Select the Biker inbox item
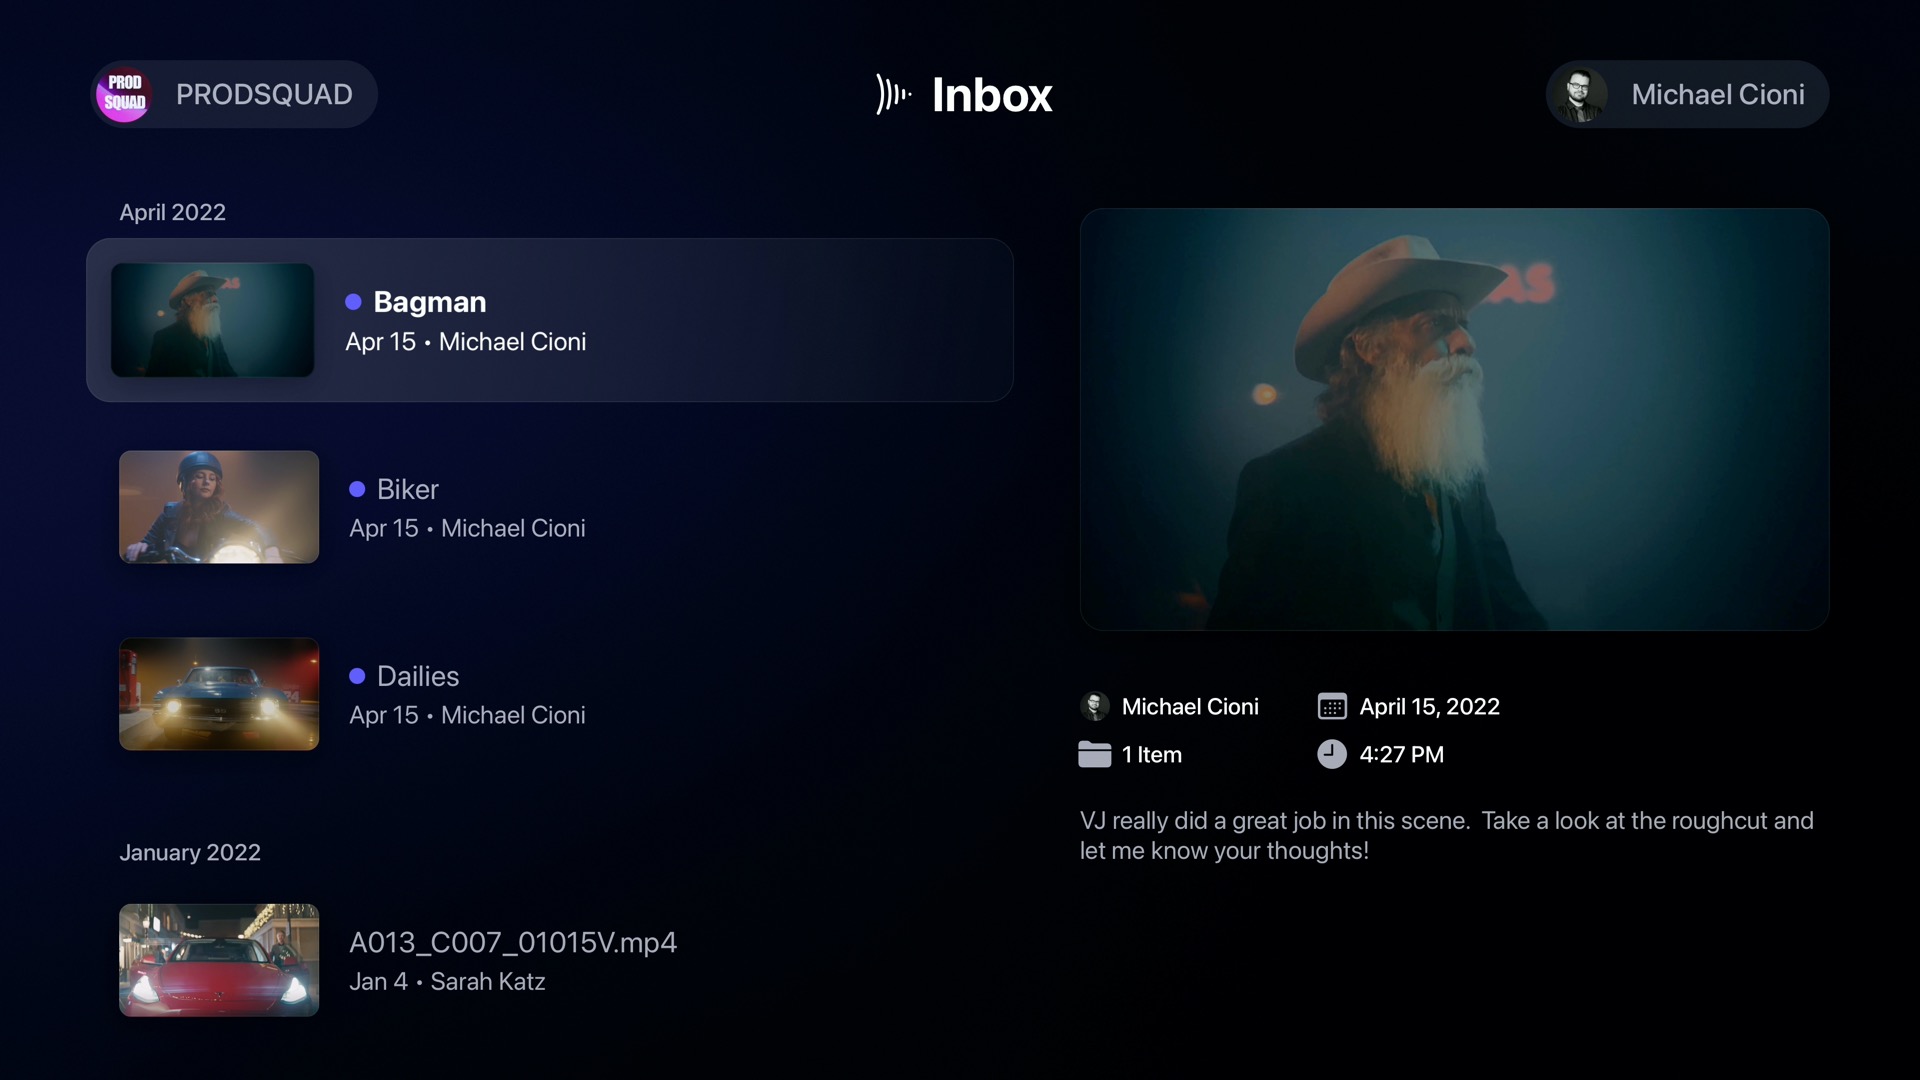Image resolution: width=1920 pixels, height=1080 pixels. pyautogui.click(x=467, y=508)
